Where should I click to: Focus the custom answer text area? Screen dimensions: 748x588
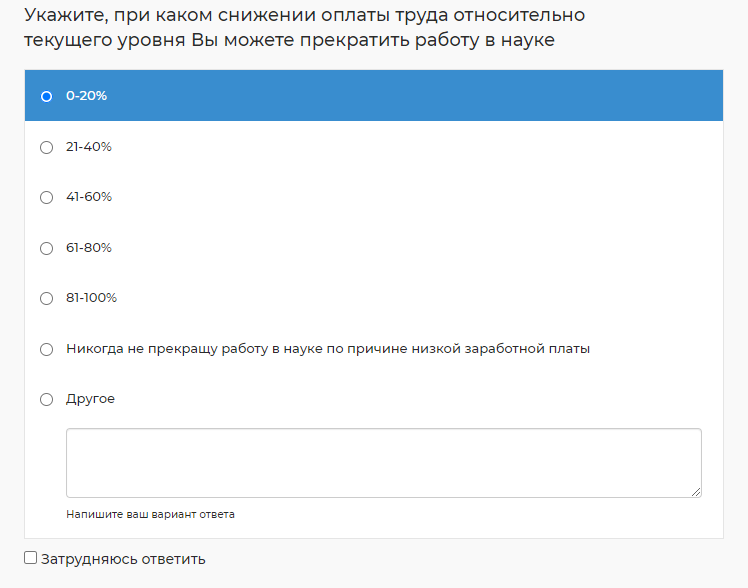pyautogui.click(x=383, y=462)
